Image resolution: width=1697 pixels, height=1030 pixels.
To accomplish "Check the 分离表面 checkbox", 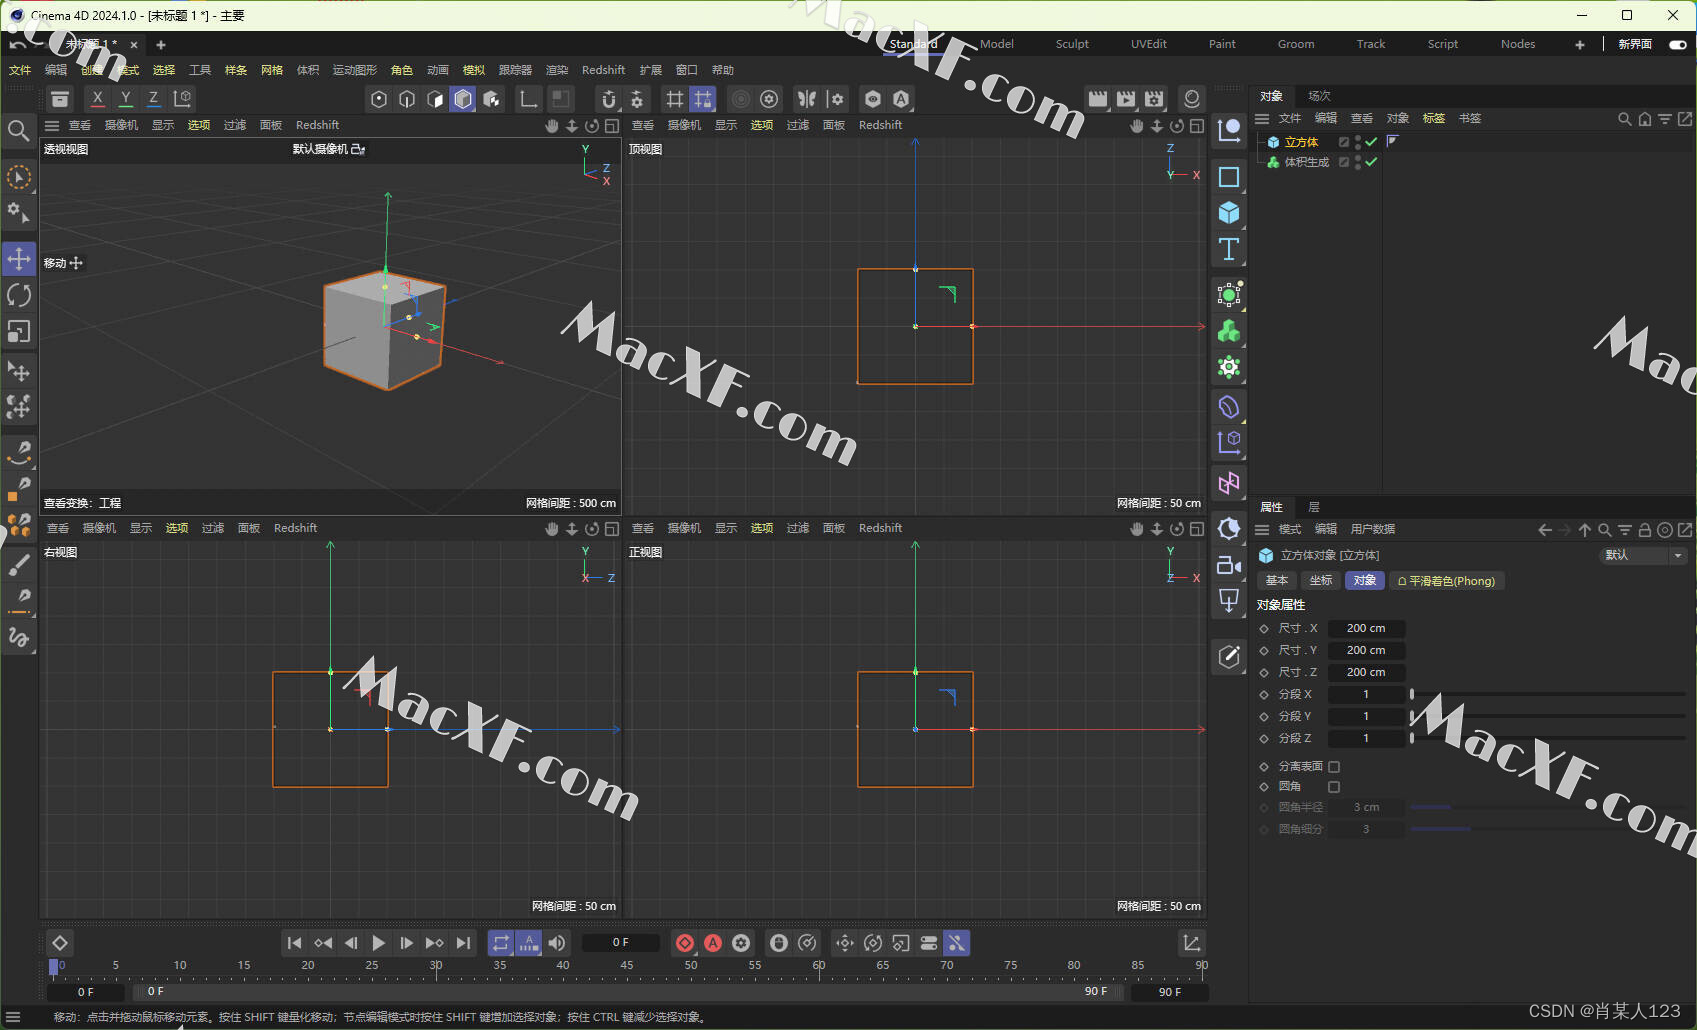I will (x=1334, y=767).
